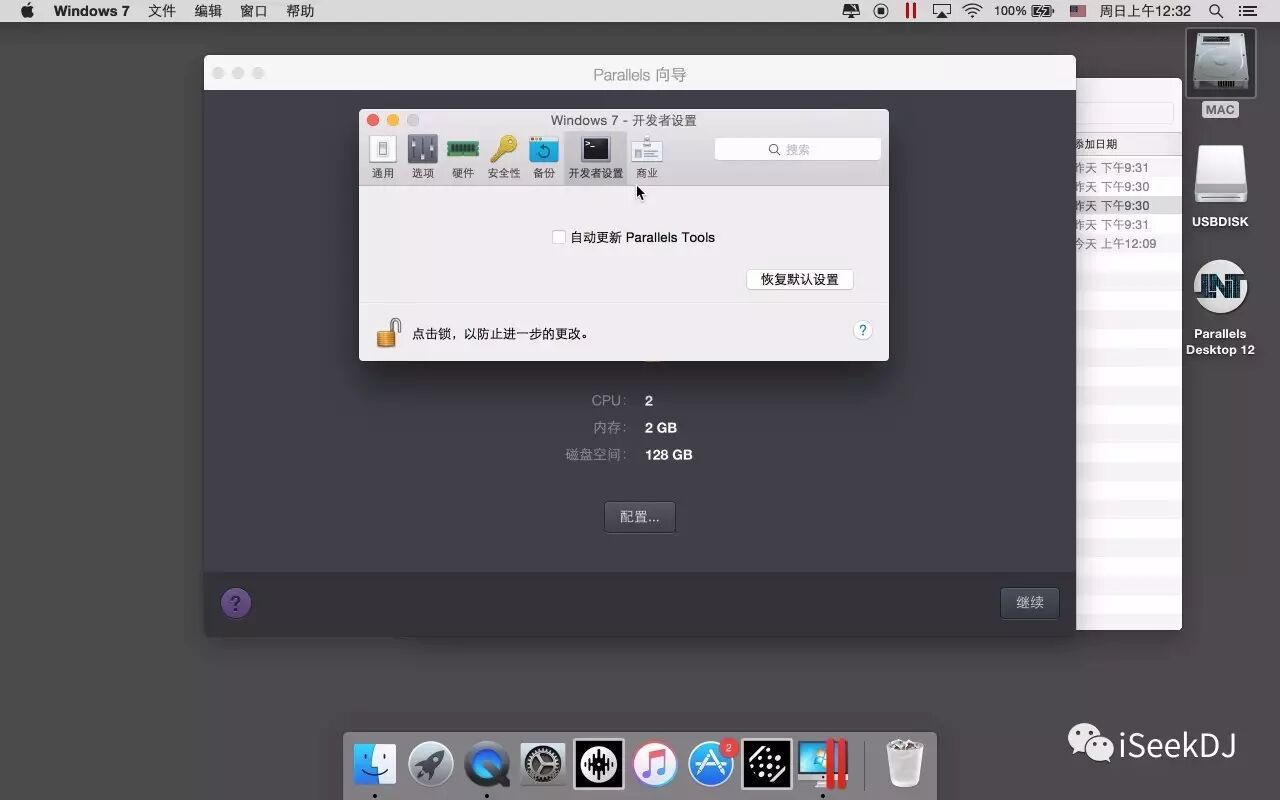Click the 磁盘空间 value 128 GB
1280x800 pixels.
669,454
